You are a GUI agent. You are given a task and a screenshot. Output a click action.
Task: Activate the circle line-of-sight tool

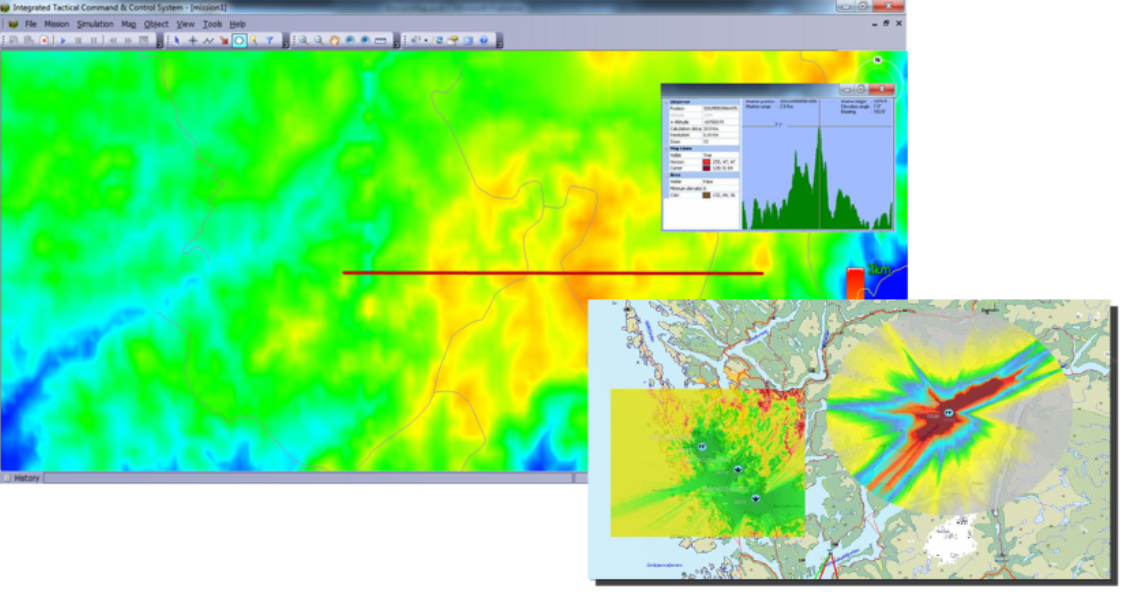click(x=238, y=38)
